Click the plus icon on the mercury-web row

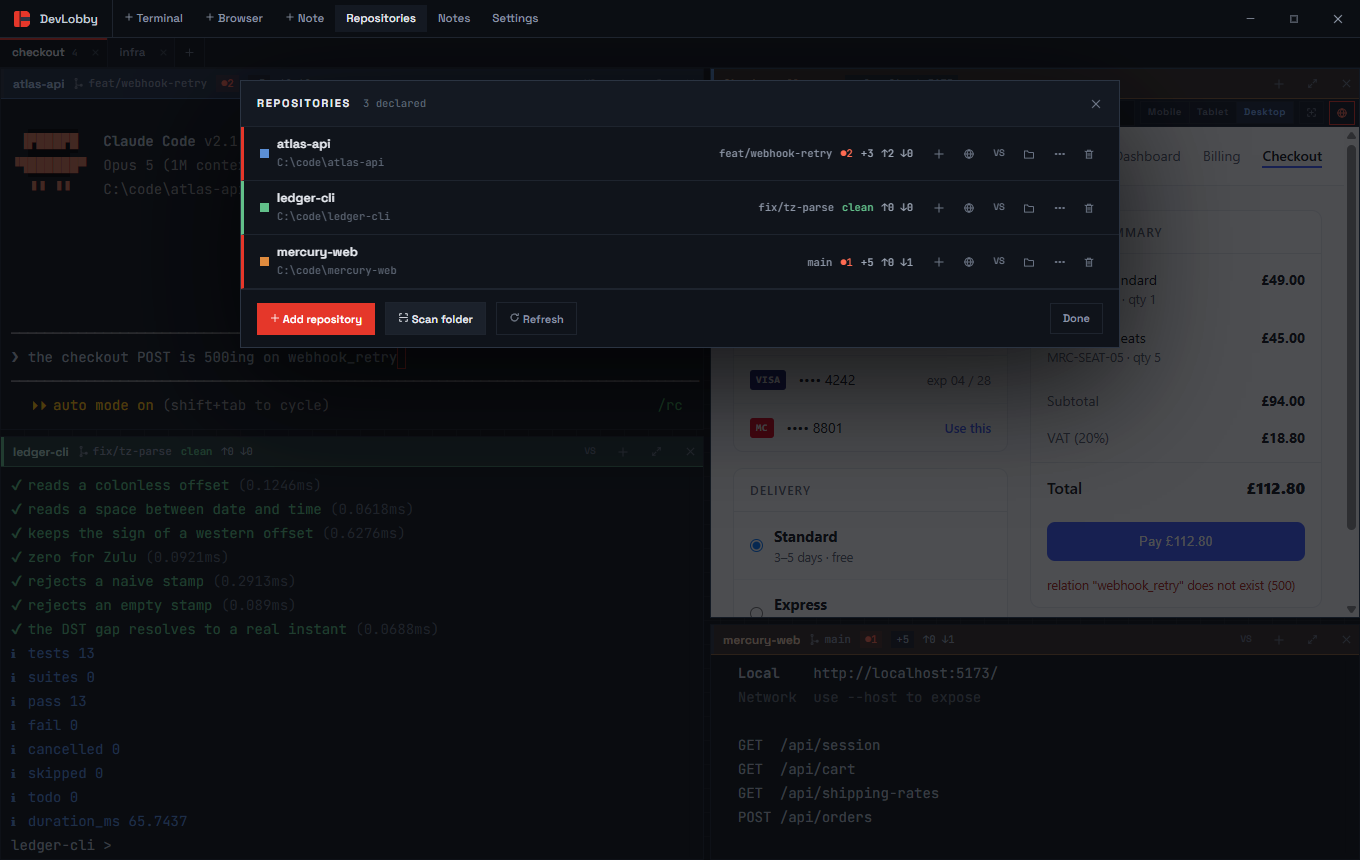(x=939, y=262)
